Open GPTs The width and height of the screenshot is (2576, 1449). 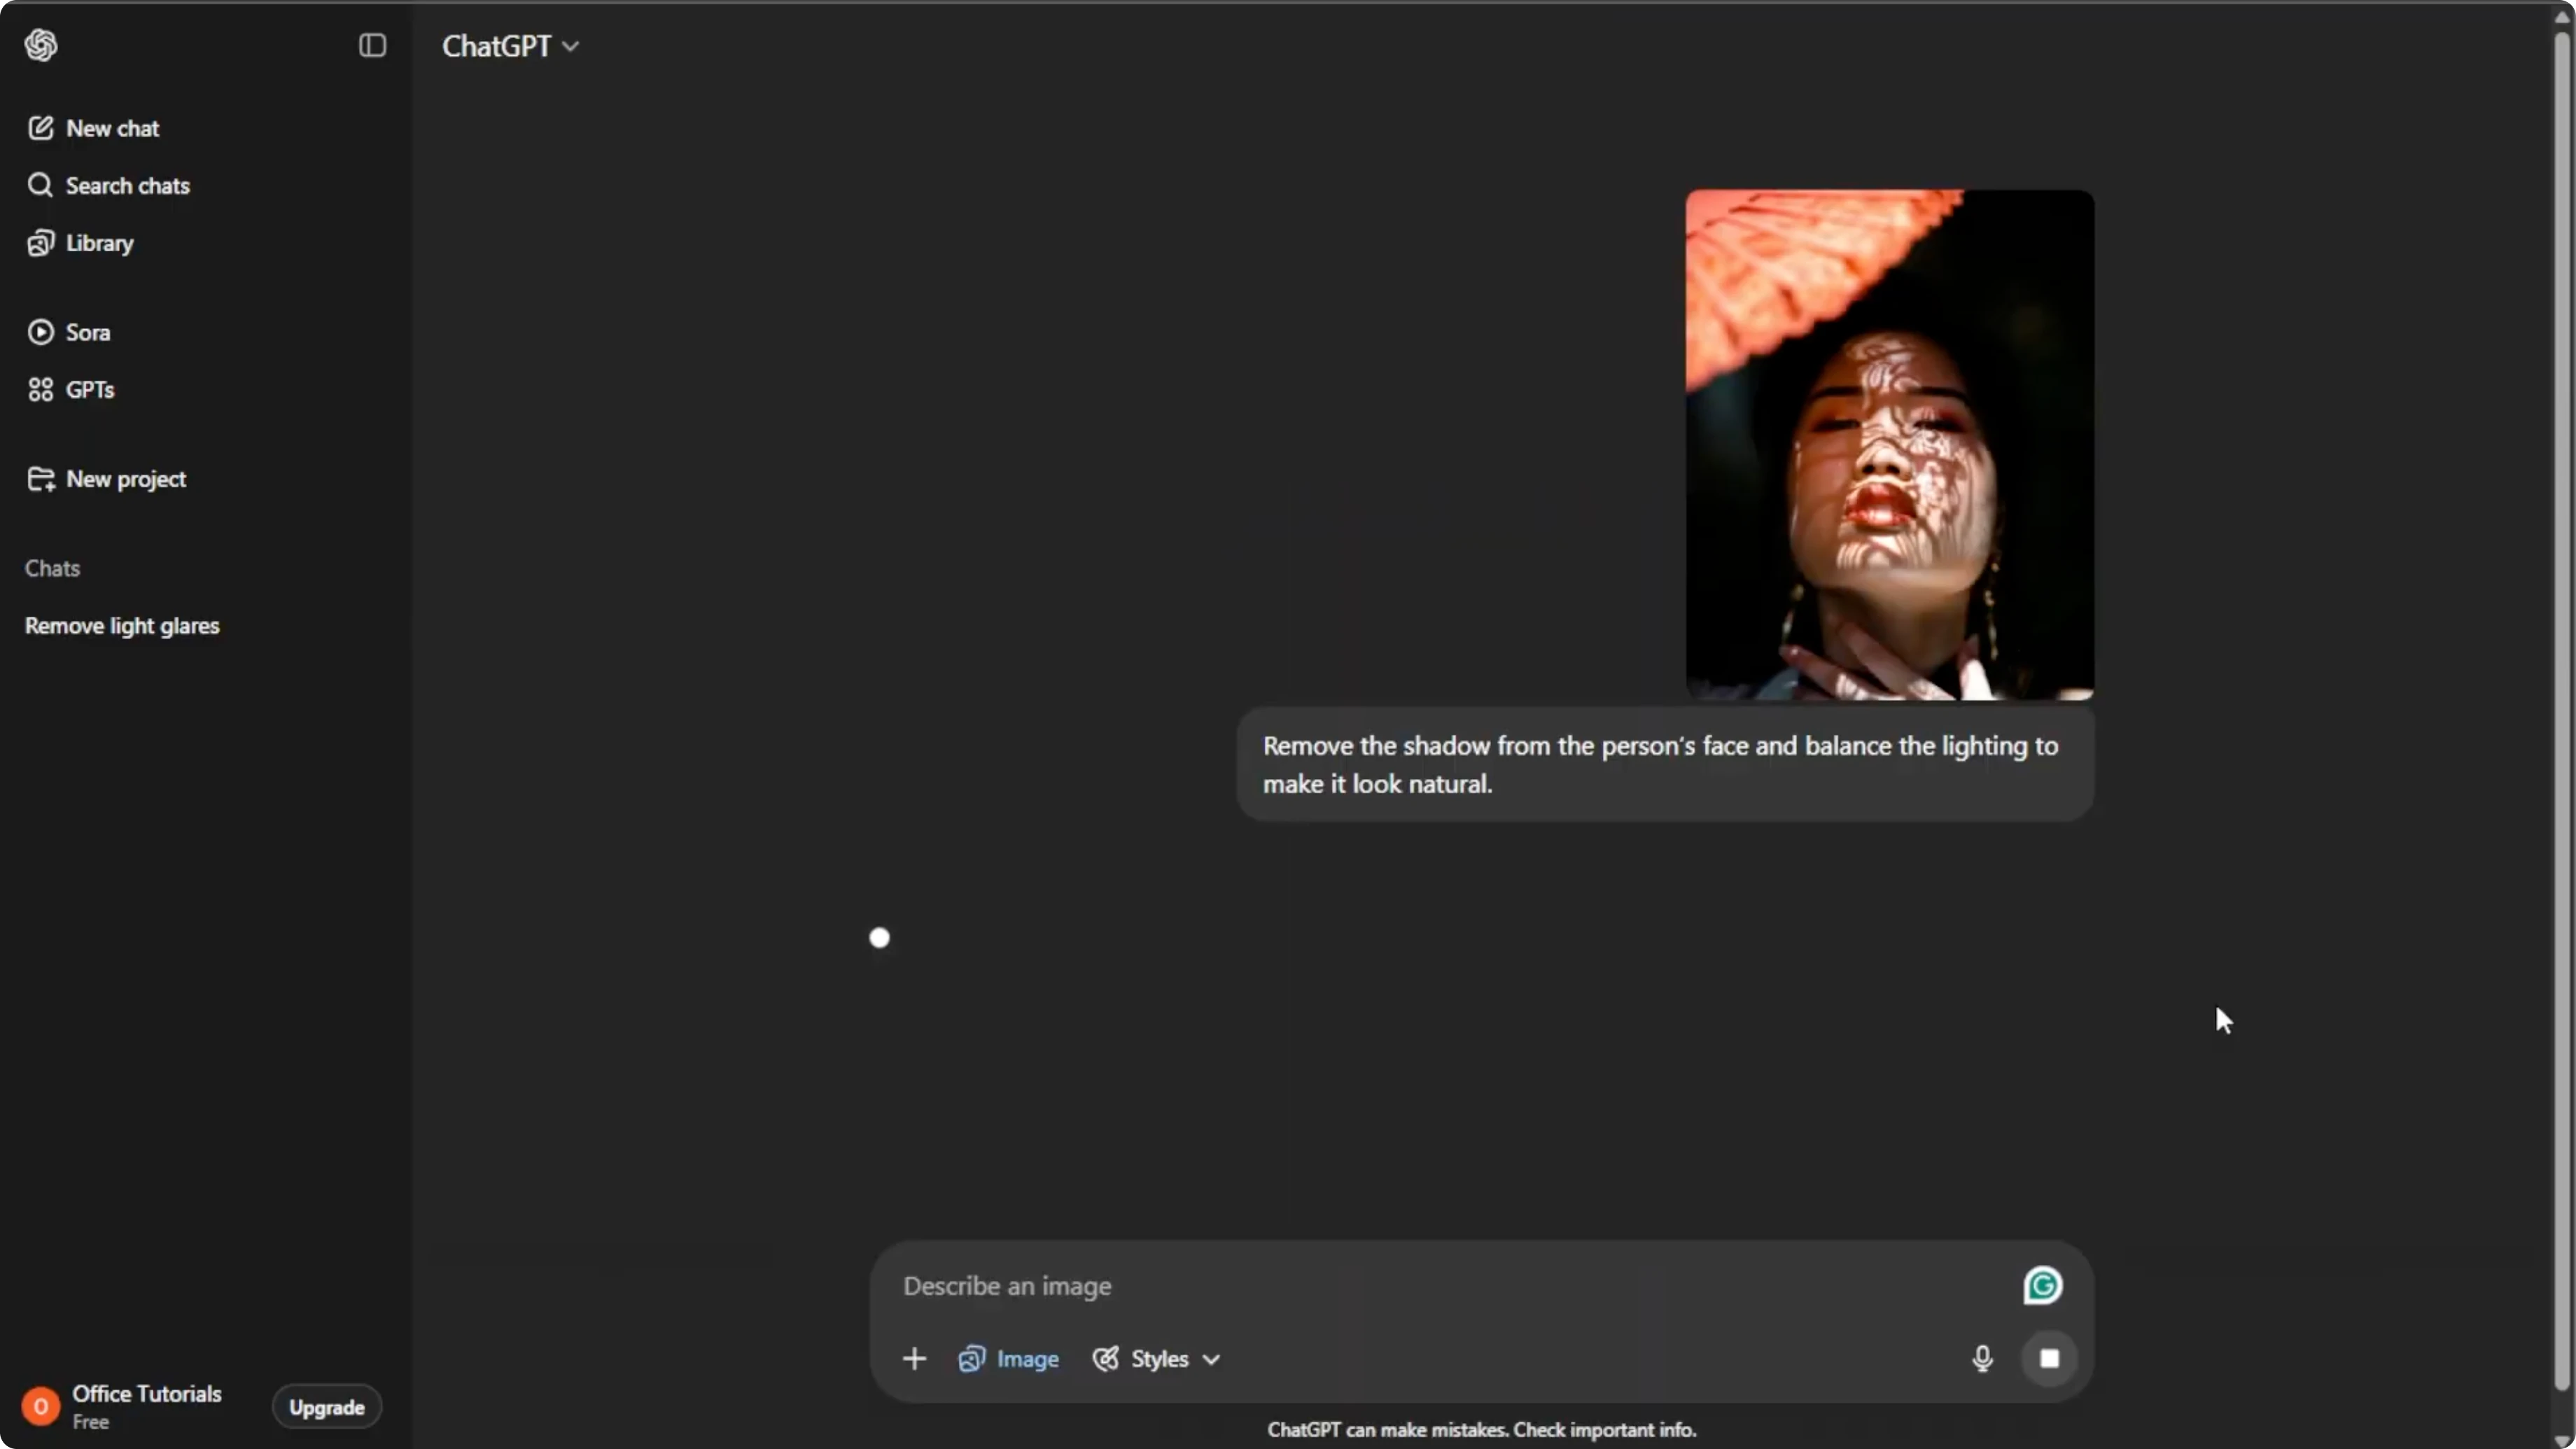coord(70,390)
